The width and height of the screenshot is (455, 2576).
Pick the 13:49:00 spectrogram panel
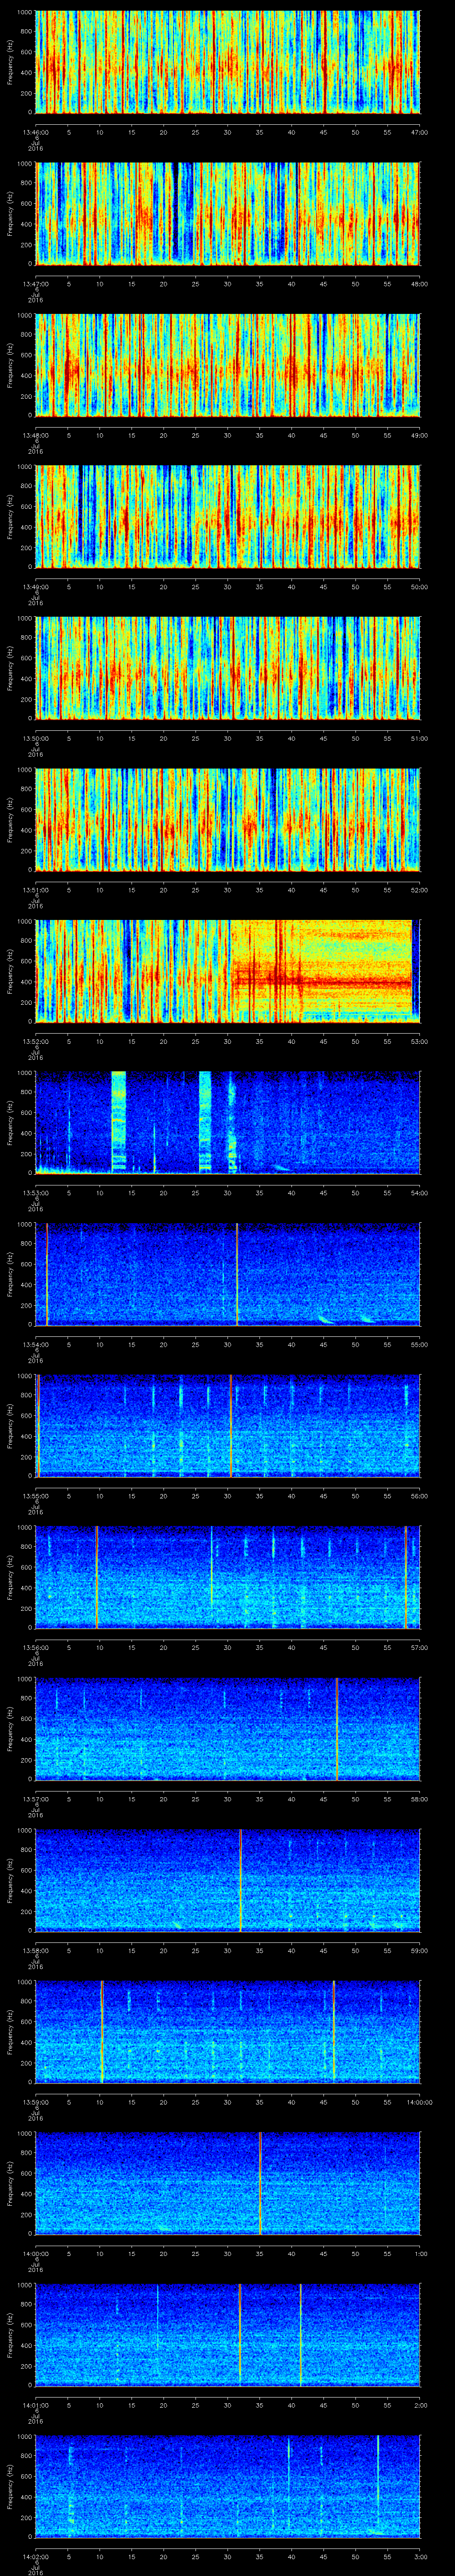pyautogui.click(x=228, y=517)
